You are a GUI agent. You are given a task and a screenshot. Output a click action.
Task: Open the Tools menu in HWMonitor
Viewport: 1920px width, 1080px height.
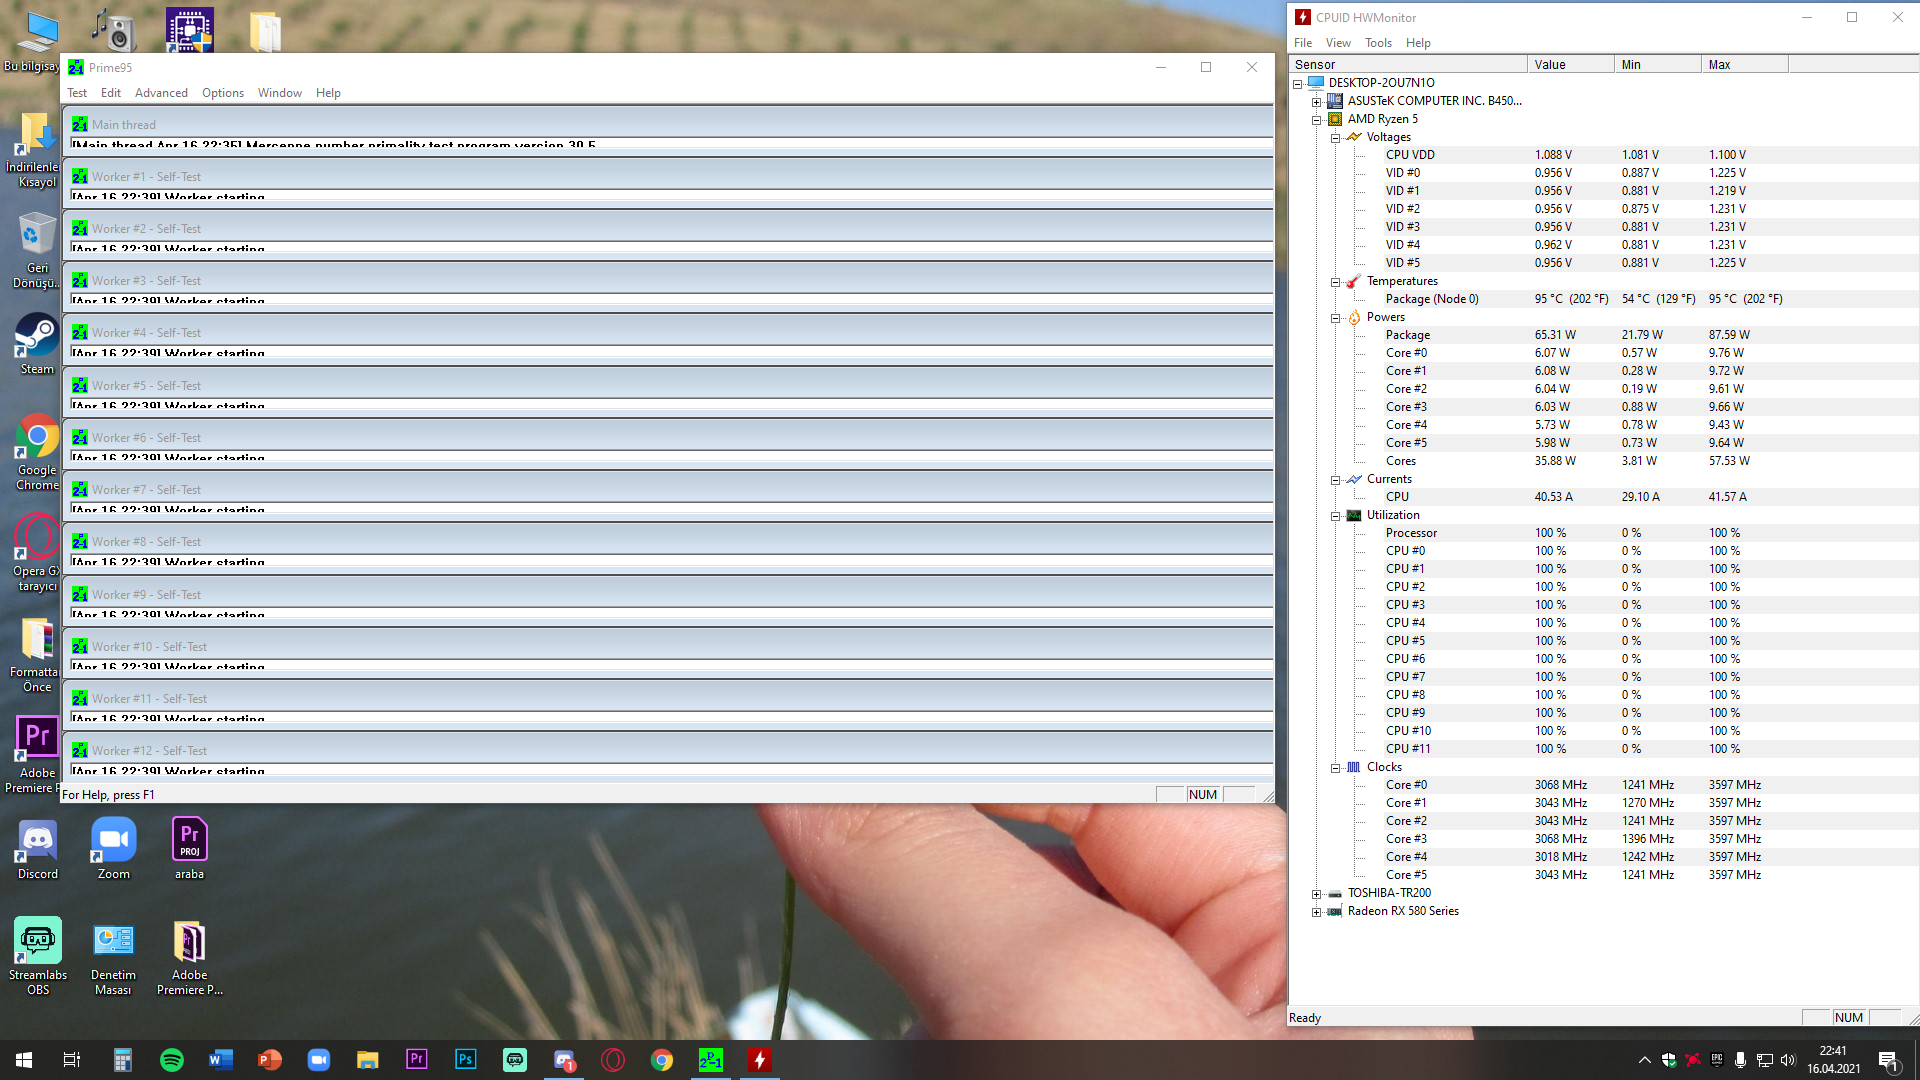1378,43
